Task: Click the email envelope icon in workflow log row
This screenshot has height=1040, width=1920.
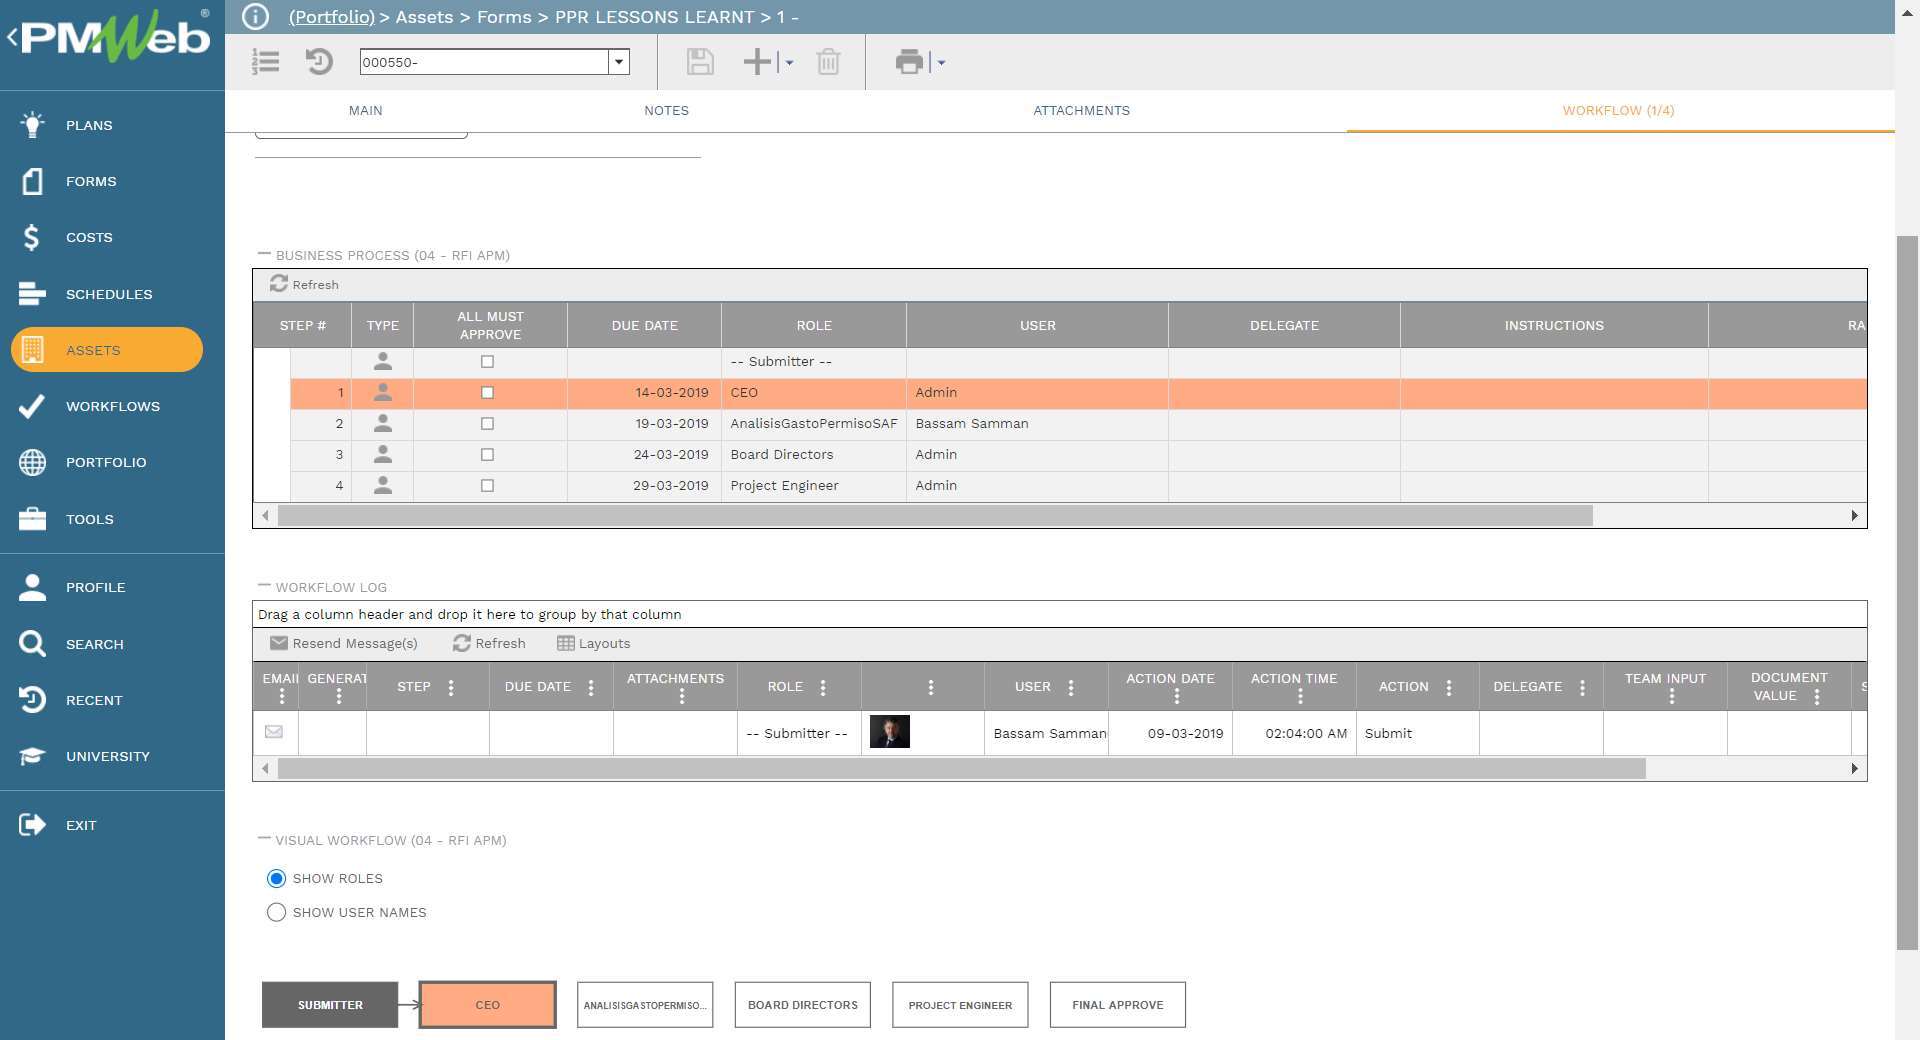Action: 274,732
